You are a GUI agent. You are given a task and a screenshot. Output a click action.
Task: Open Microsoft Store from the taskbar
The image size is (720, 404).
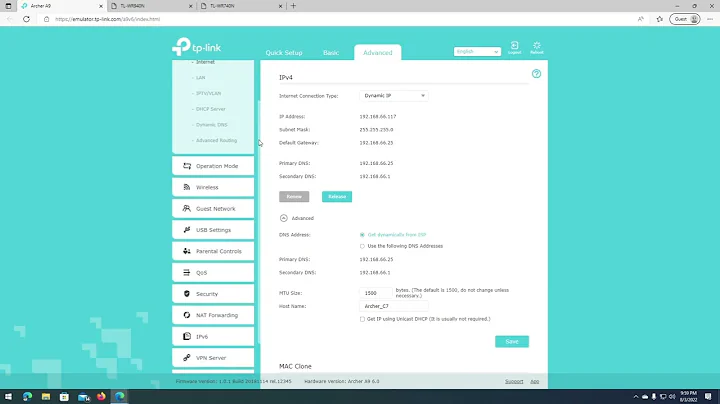(64, 396)
